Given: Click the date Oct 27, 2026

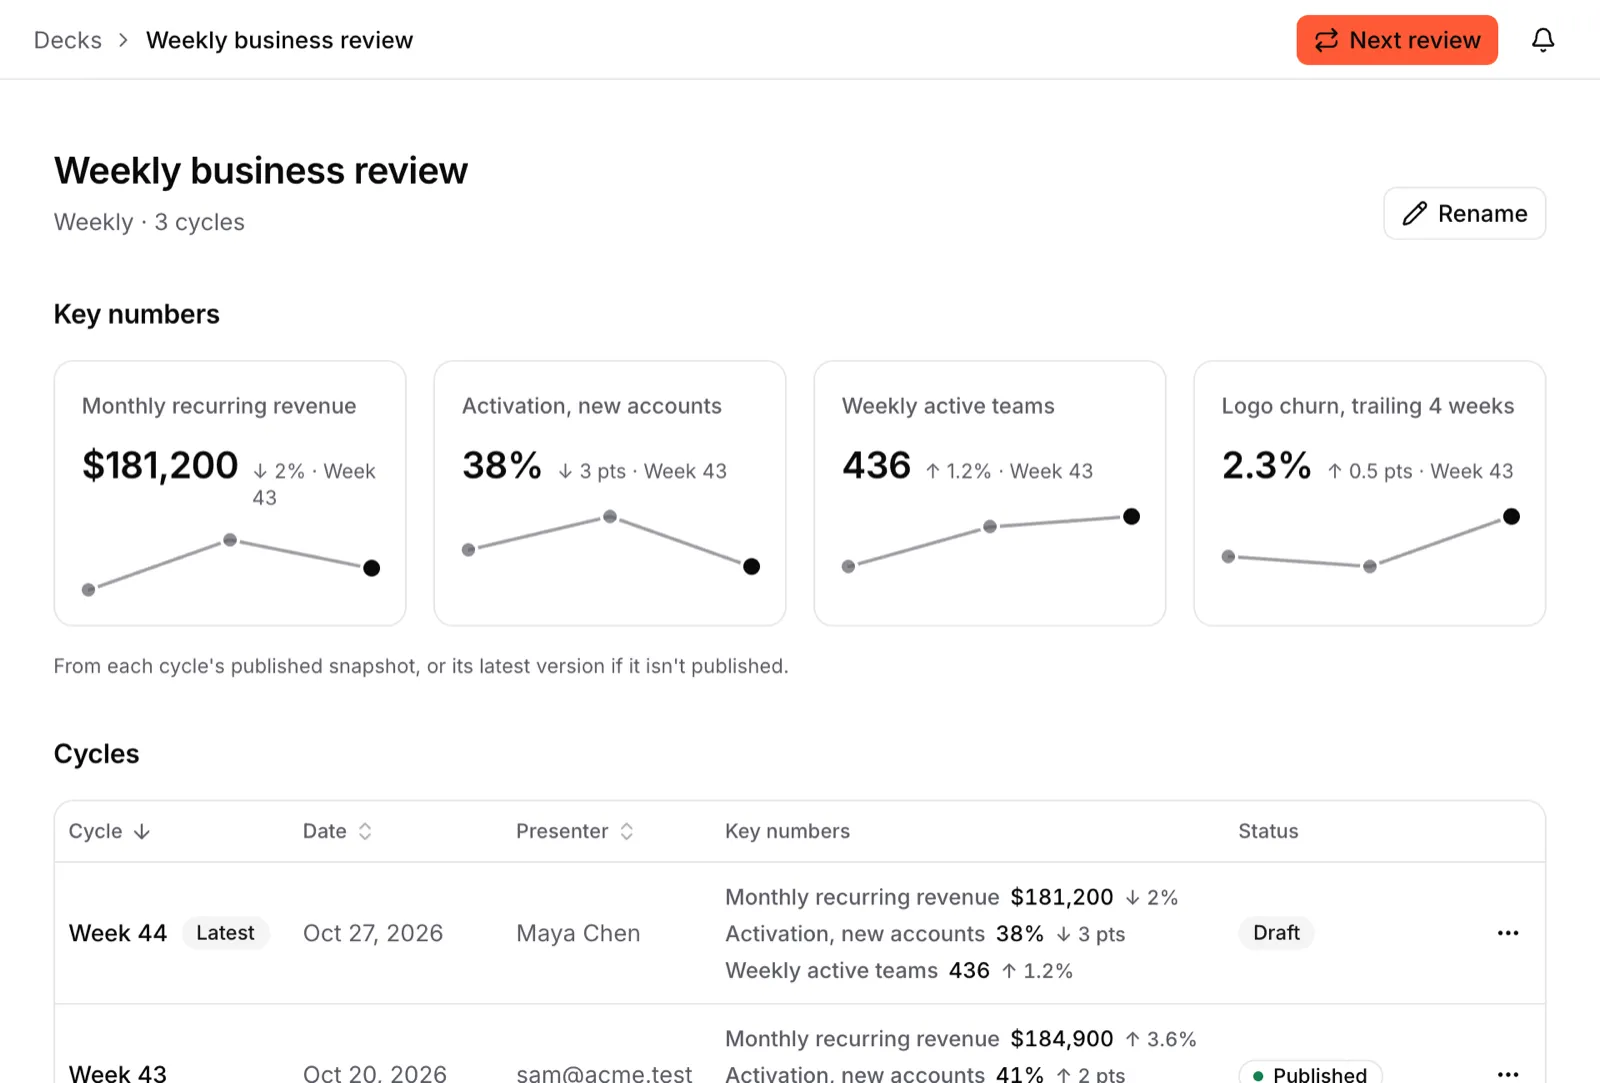Looking at the screenshot, I should pyautogui.click(x=373, y=933).
